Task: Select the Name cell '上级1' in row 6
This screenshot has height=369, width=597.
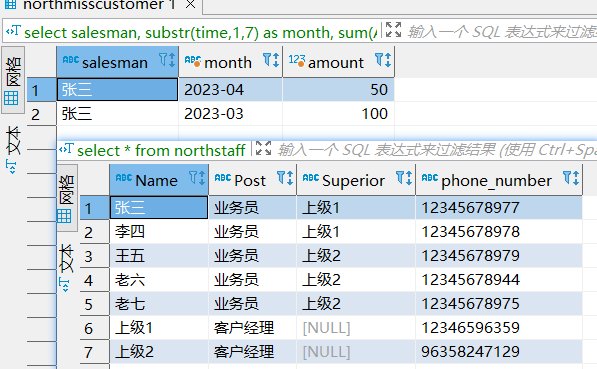Action: coord(159,328)
